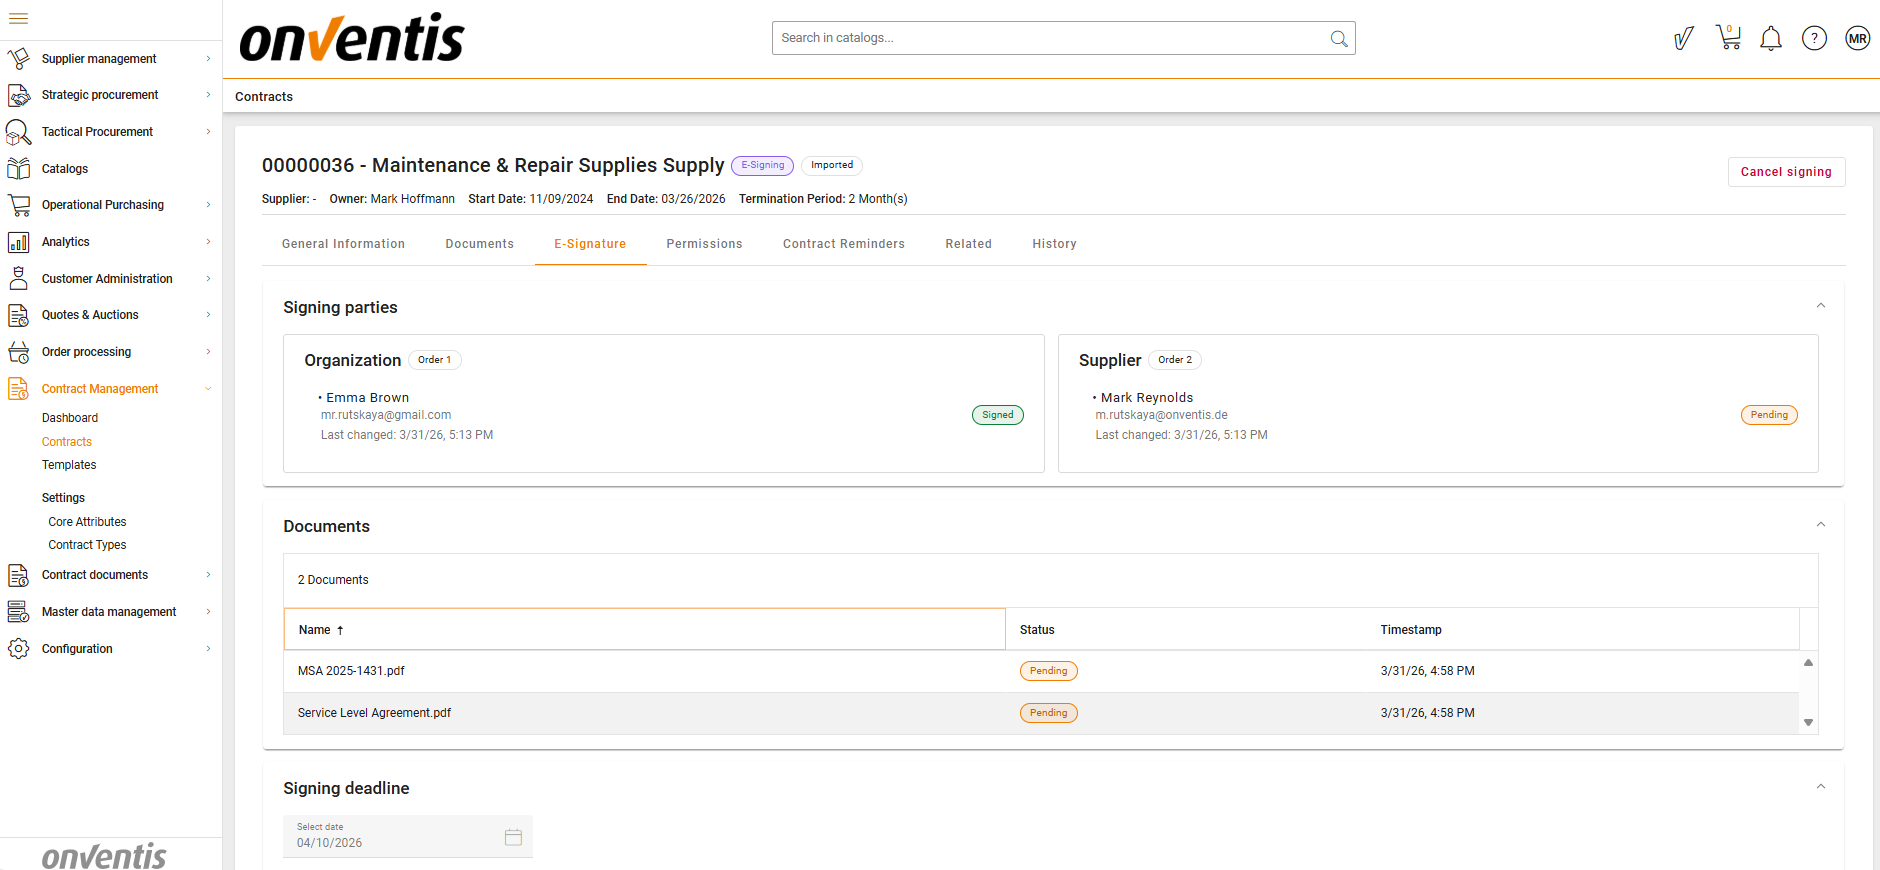Click the shopping cart icon
The height and width of the screenshot is (870, 1880).
tap(1728, 38)
